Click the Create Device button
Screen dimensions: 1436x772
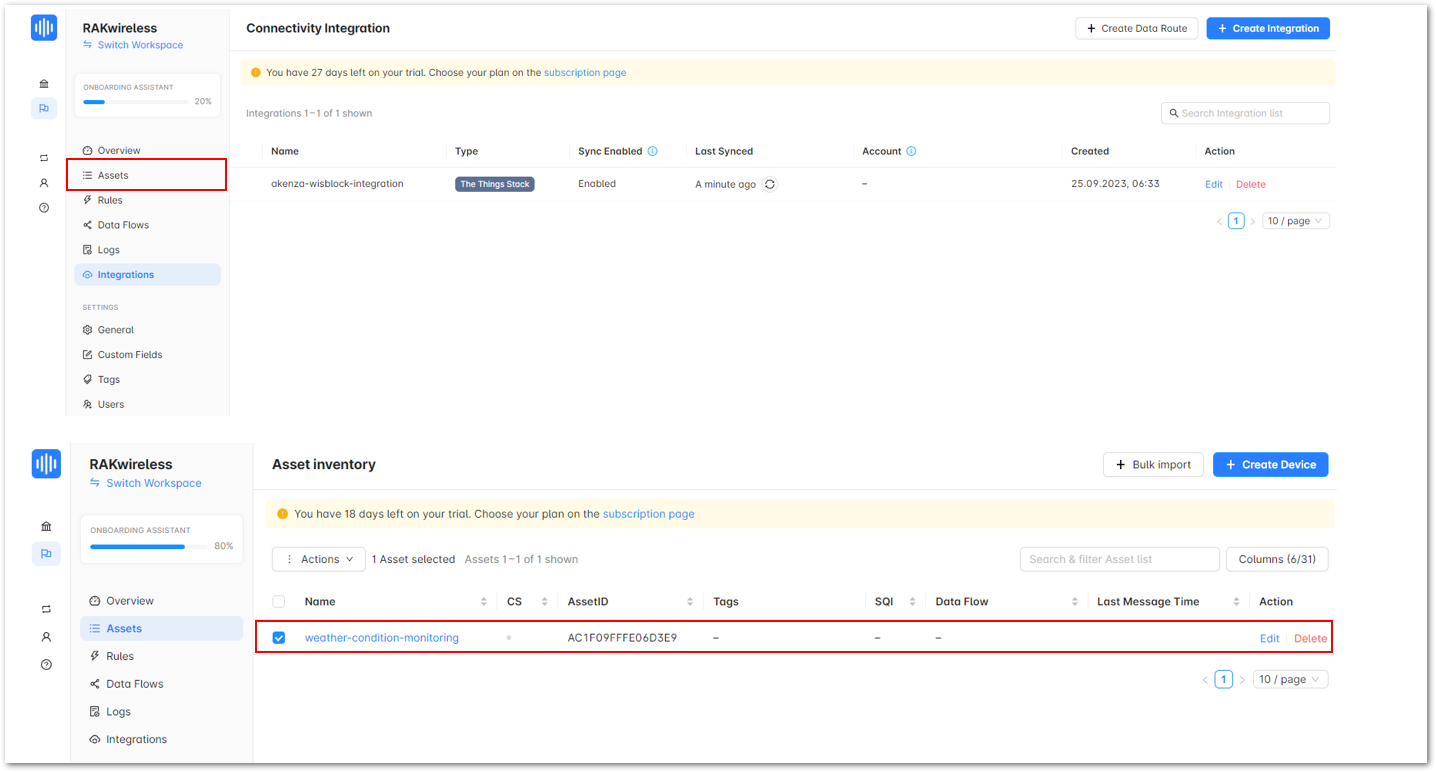1270,464
